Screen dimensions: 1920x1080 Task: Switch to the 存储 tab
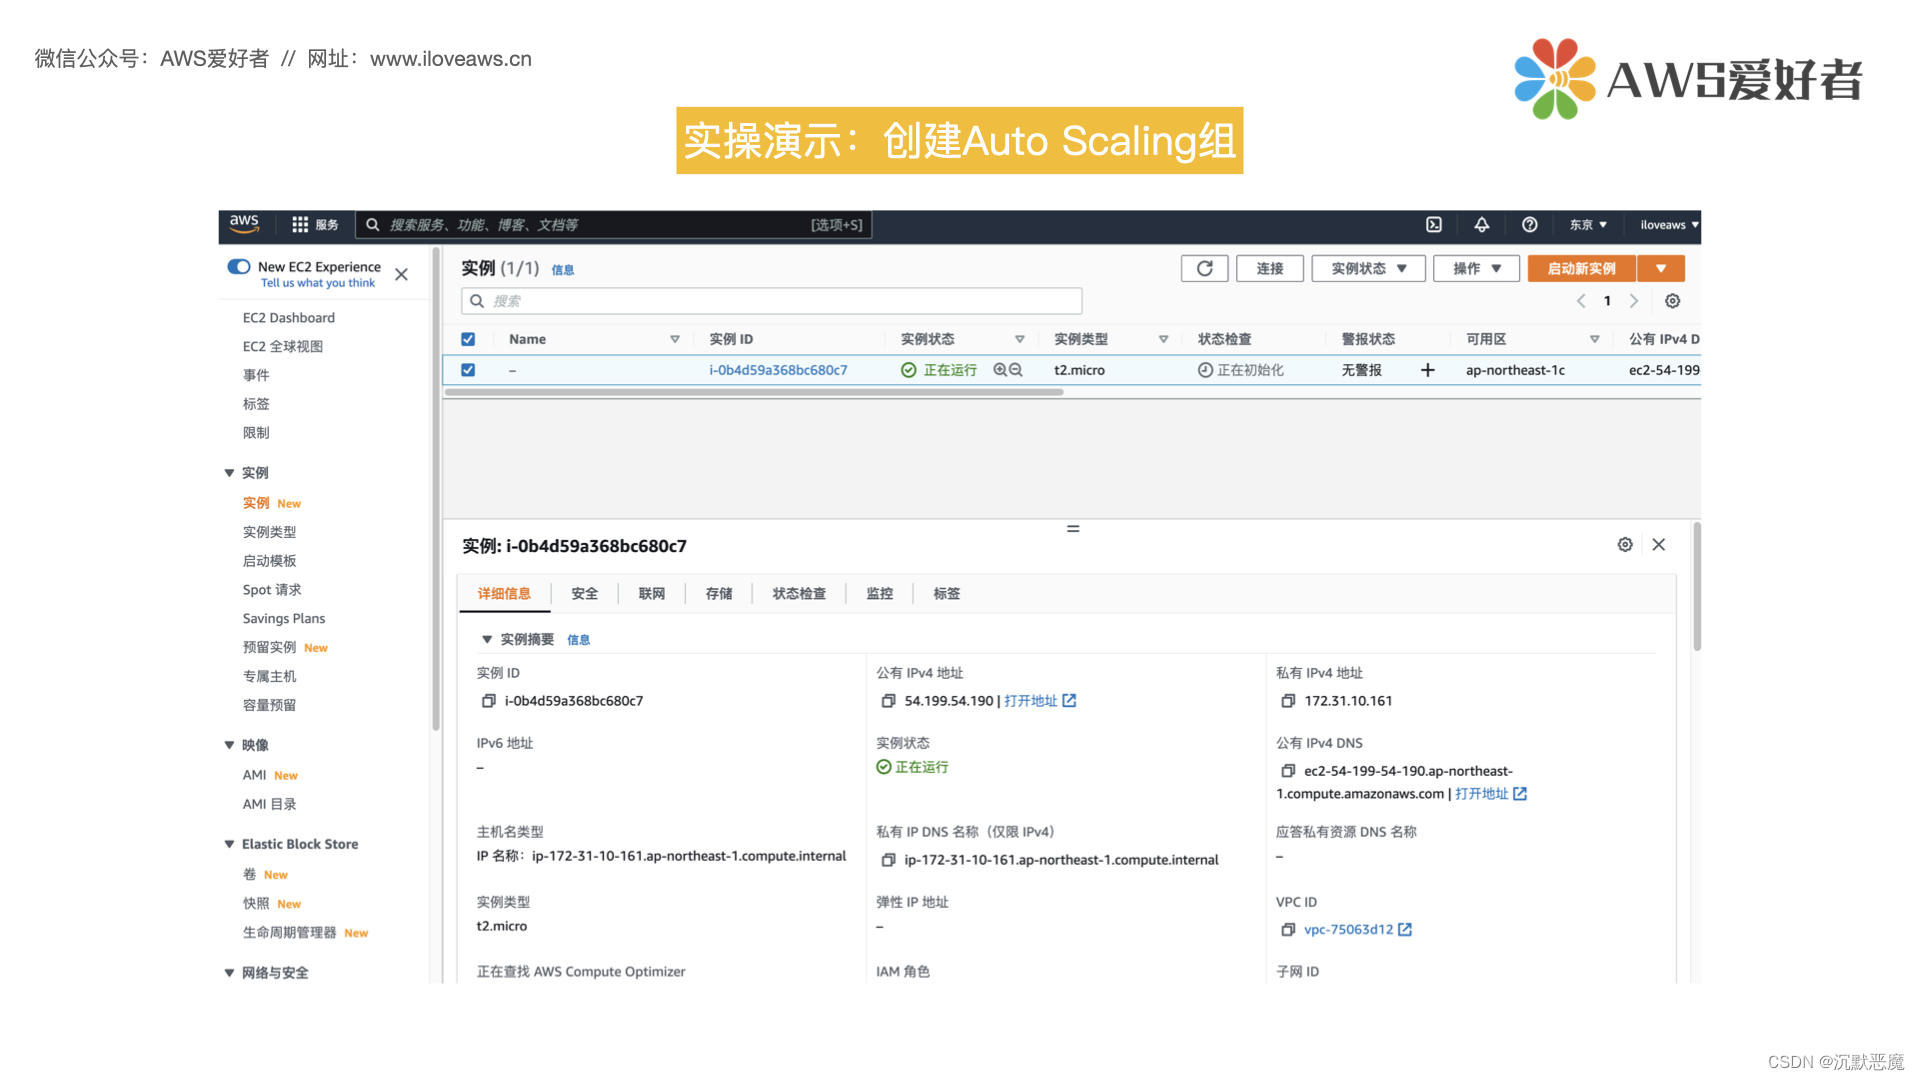click(719, 594)
